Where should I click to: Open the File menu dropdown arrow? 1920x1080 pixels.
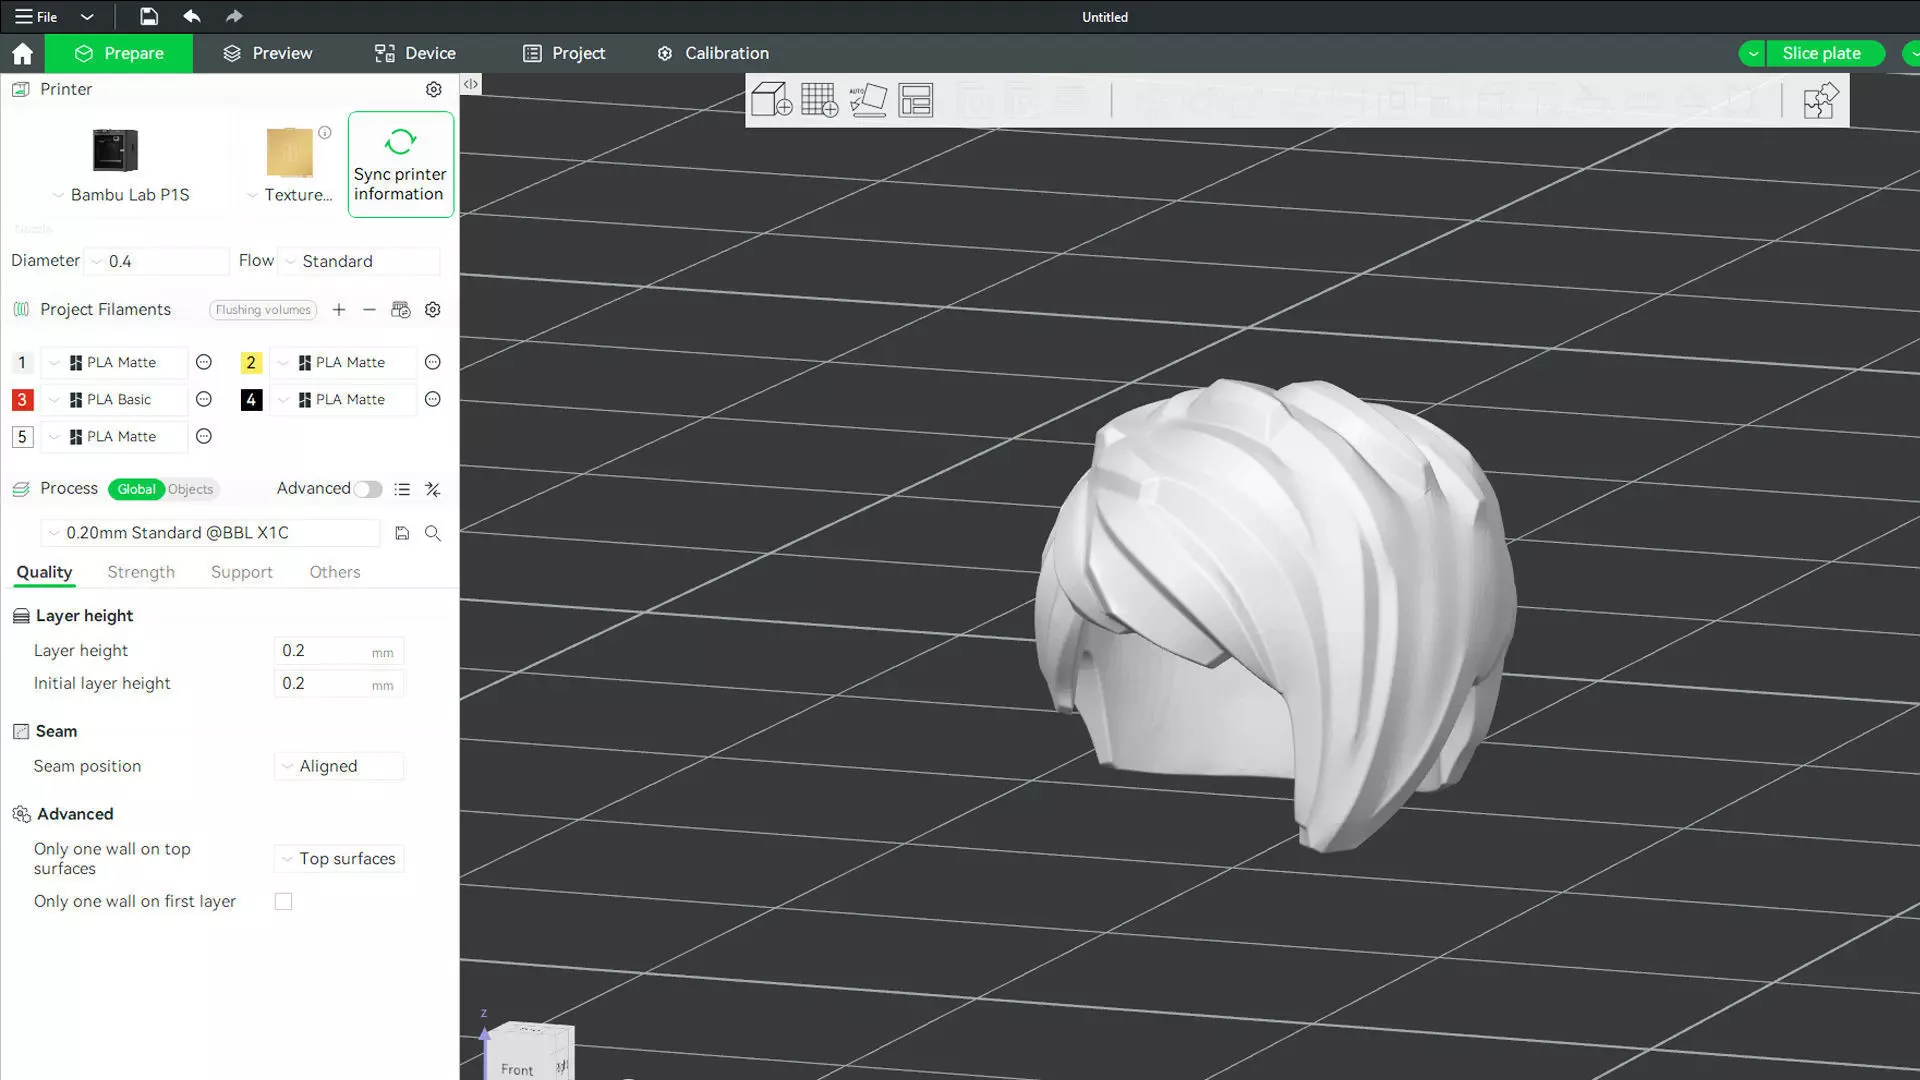coord(87,16)
